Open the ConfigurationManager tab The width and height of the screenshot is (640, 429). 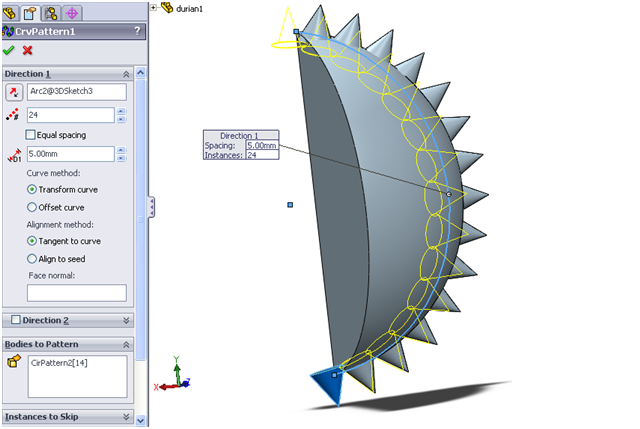(x=51, y=13)
